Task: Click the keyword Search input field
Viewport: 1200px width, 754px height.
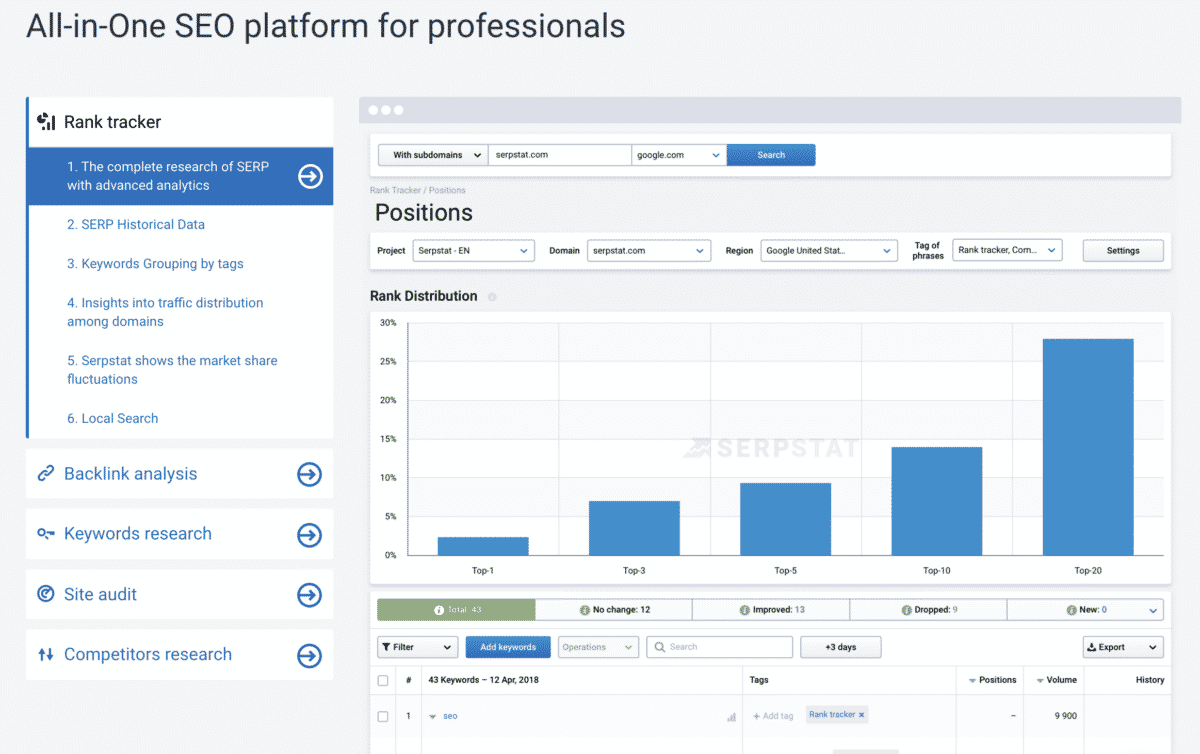Action: pos(720,647)
